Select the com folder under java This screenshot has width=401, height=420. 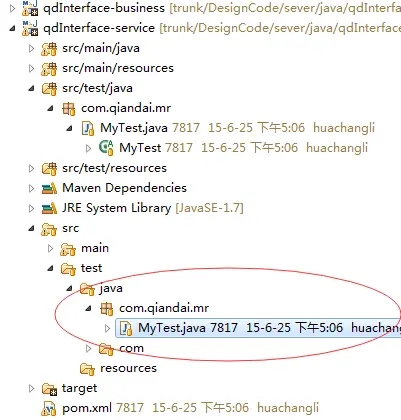122,348
